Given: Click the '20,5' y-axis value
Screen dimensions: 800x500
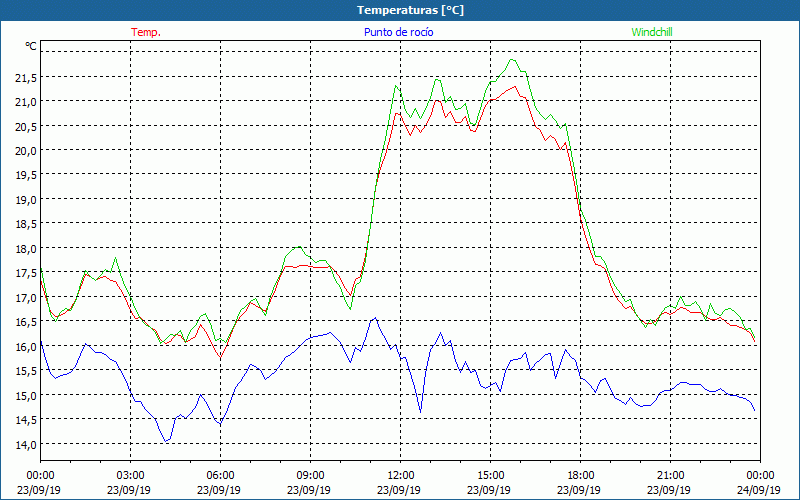Looking at the screenshot, I should [26, 127].
